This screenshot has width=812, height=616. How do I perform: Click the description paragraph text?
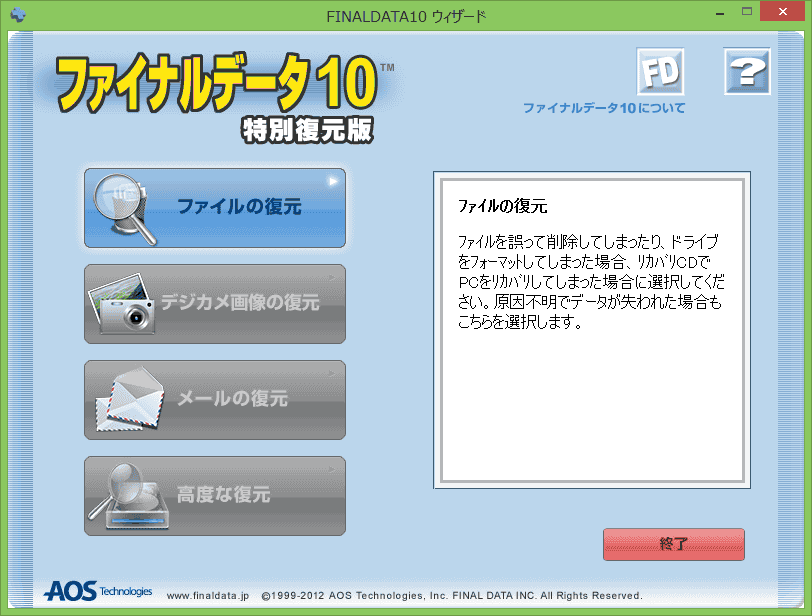[x=591, y=282]
